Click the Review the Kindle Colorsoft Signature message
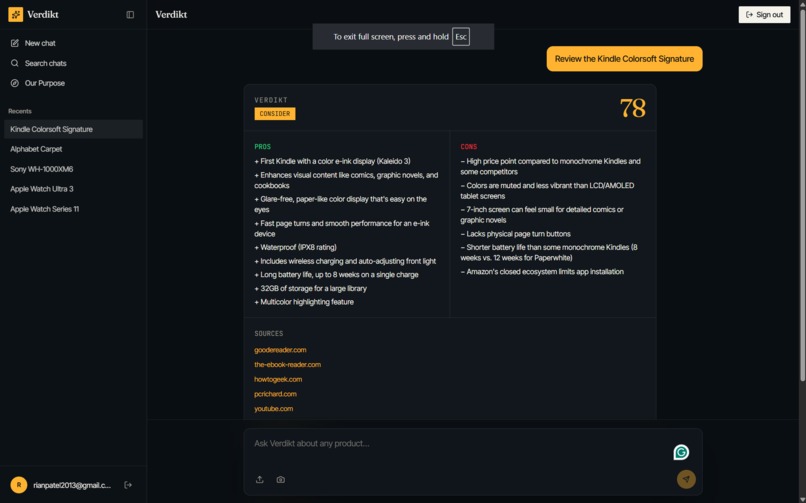Viewport: 806px width, 503px height. tap(624, 59)
